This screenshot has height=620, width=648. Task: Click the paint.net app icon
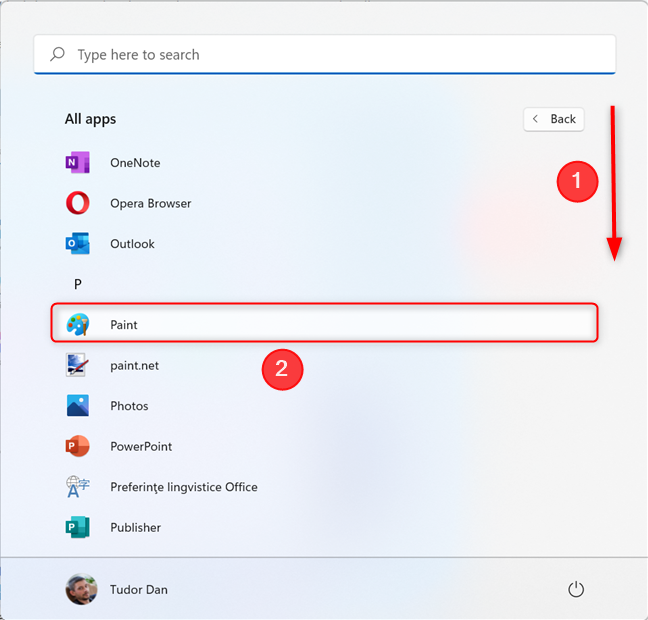pyautogui.click(x=76, y=365)
